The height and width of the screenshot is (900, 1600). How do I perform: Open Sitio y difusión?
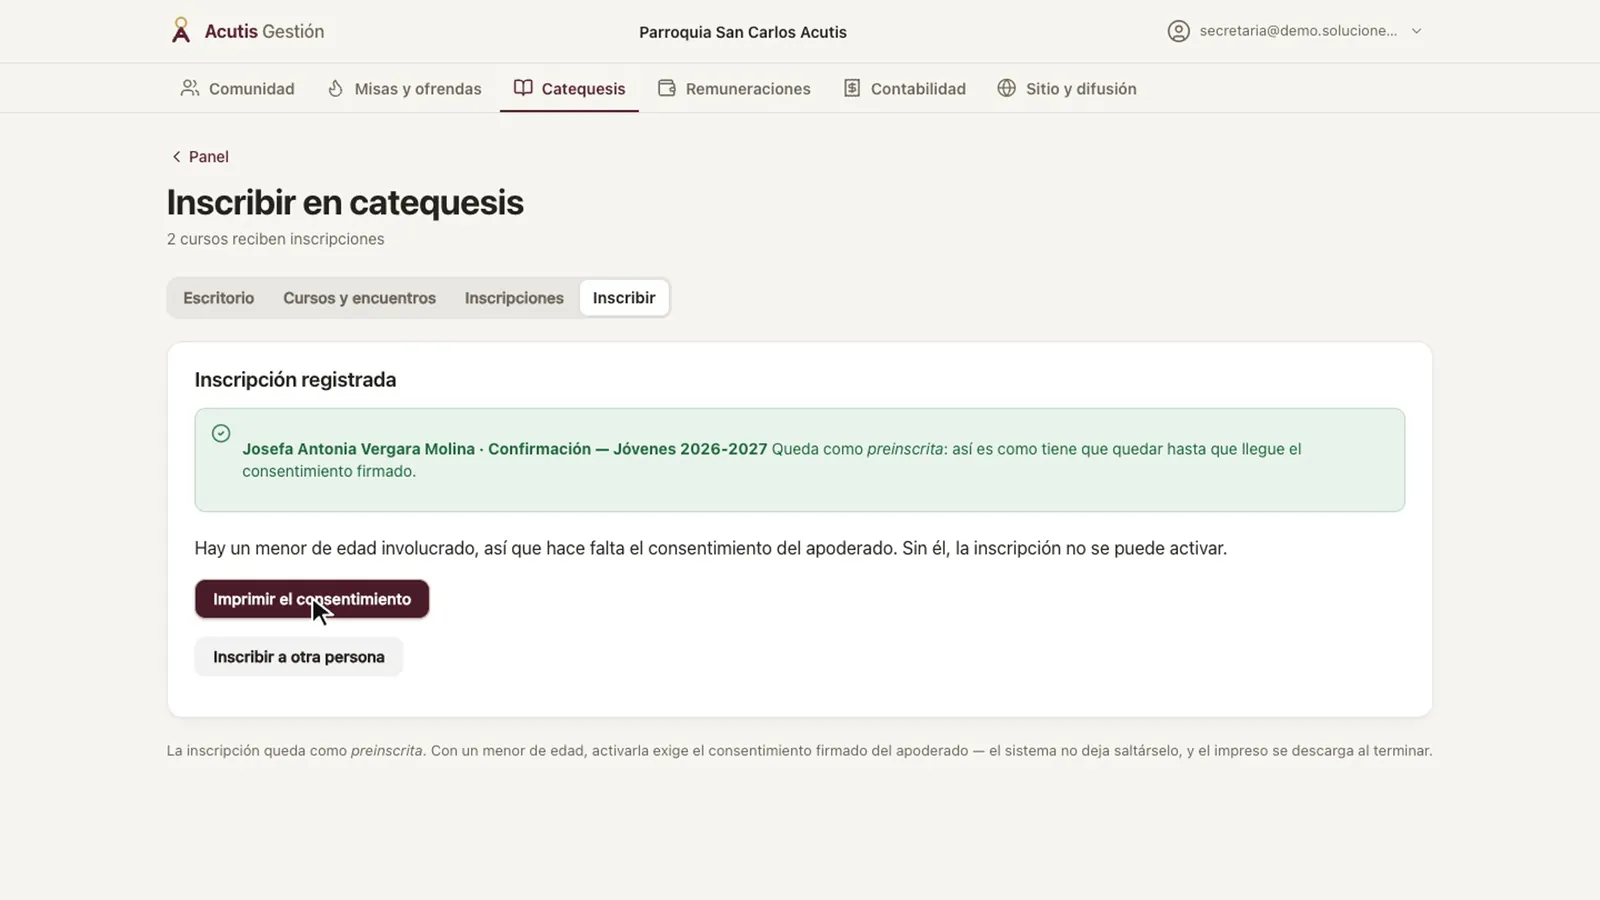tap(1067, 88)
